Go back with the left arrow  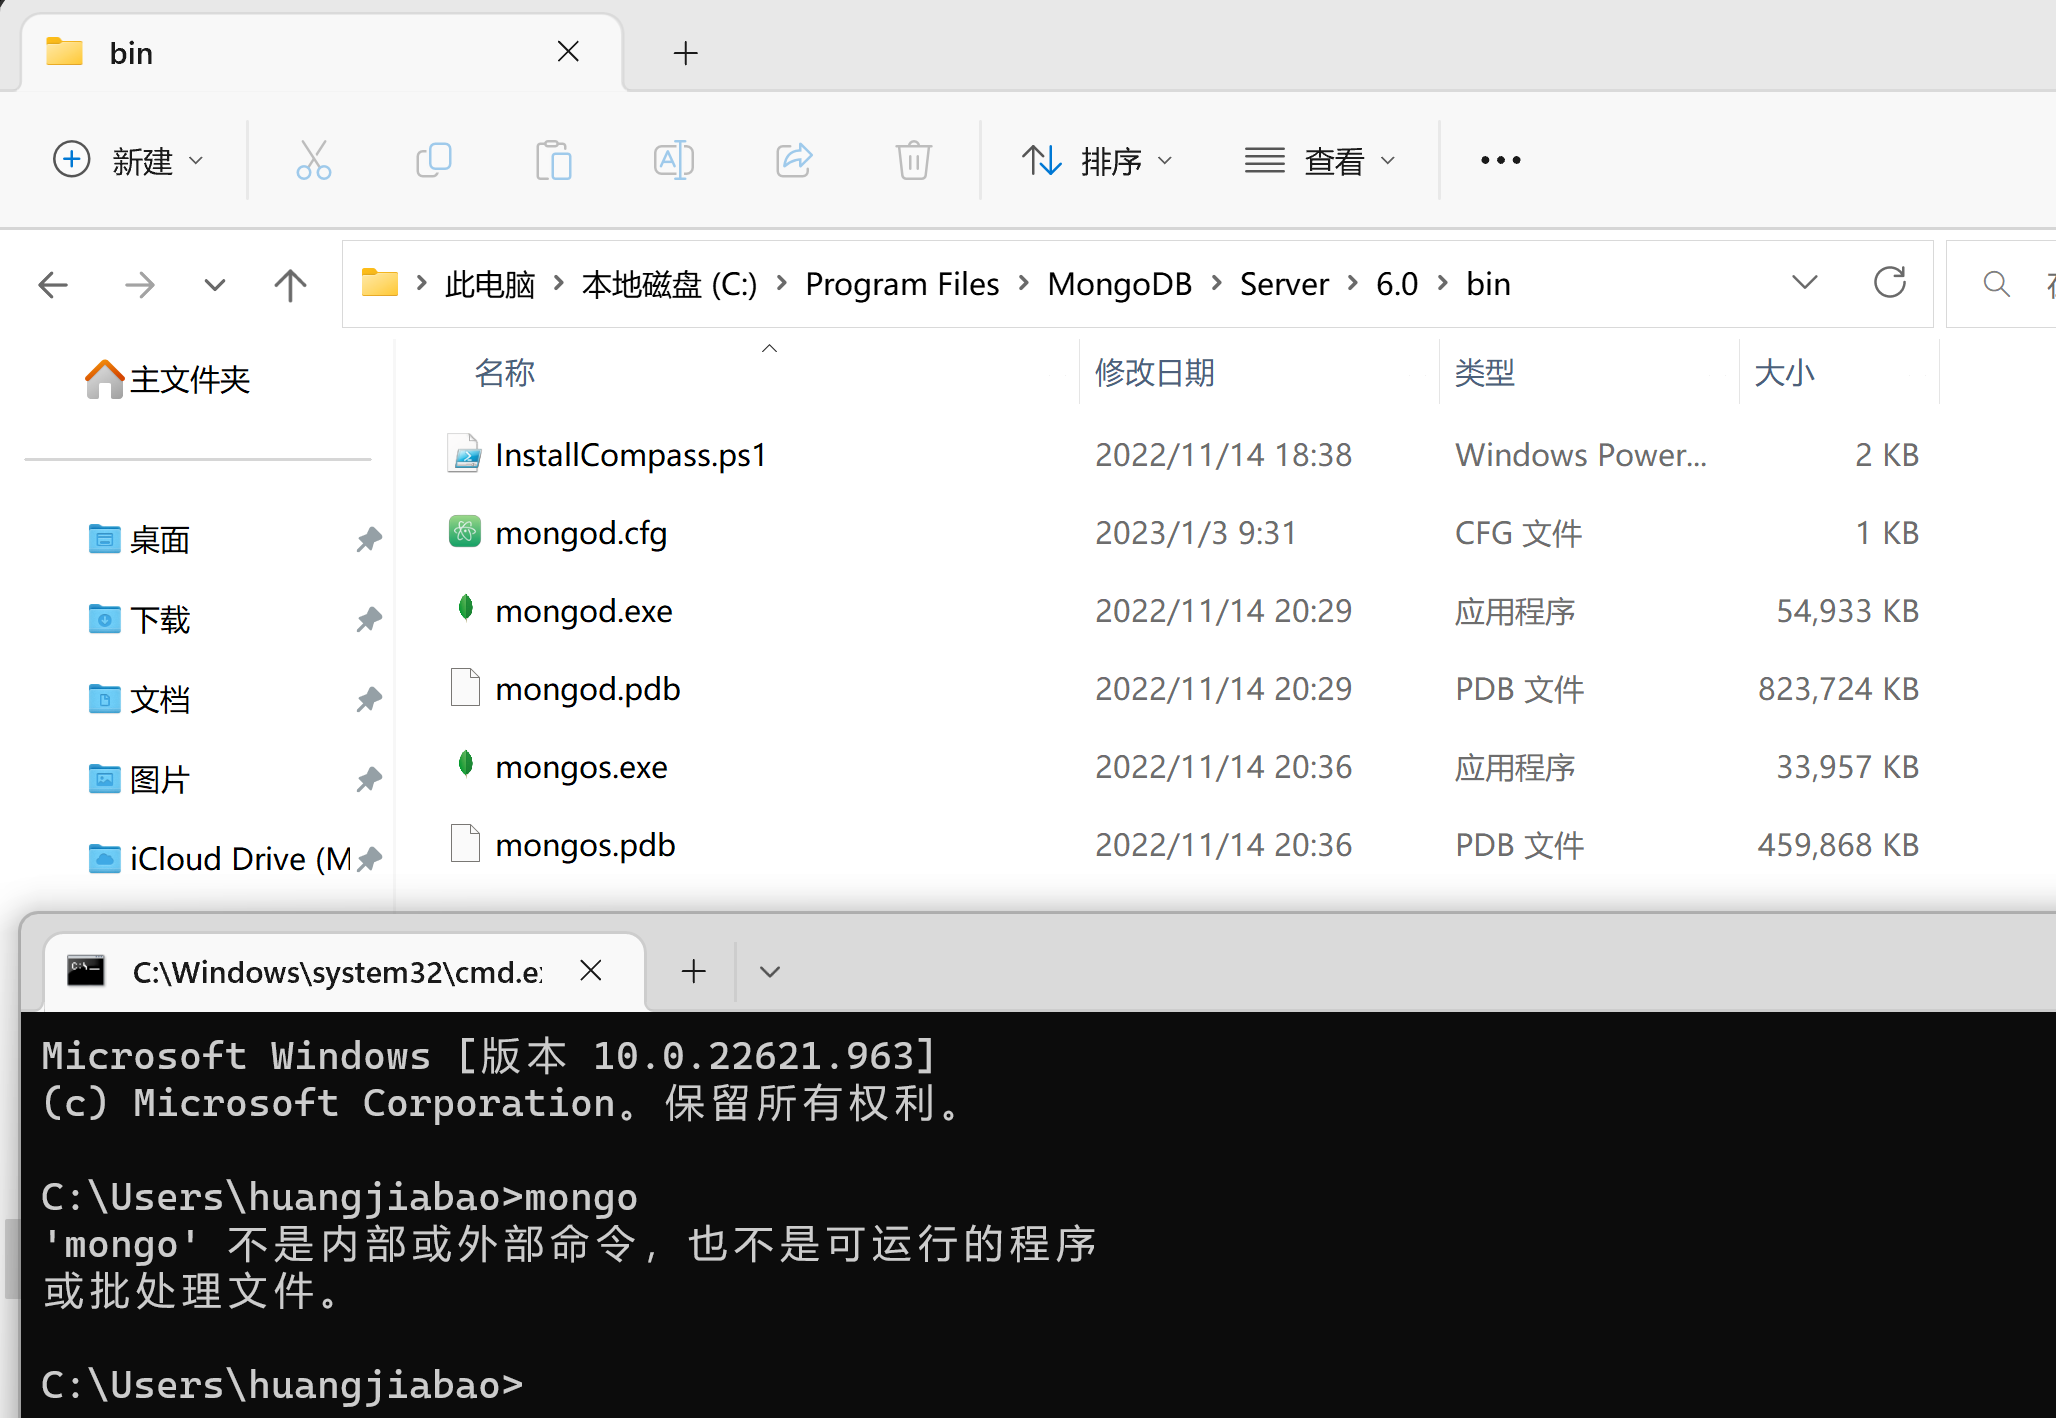53,285
